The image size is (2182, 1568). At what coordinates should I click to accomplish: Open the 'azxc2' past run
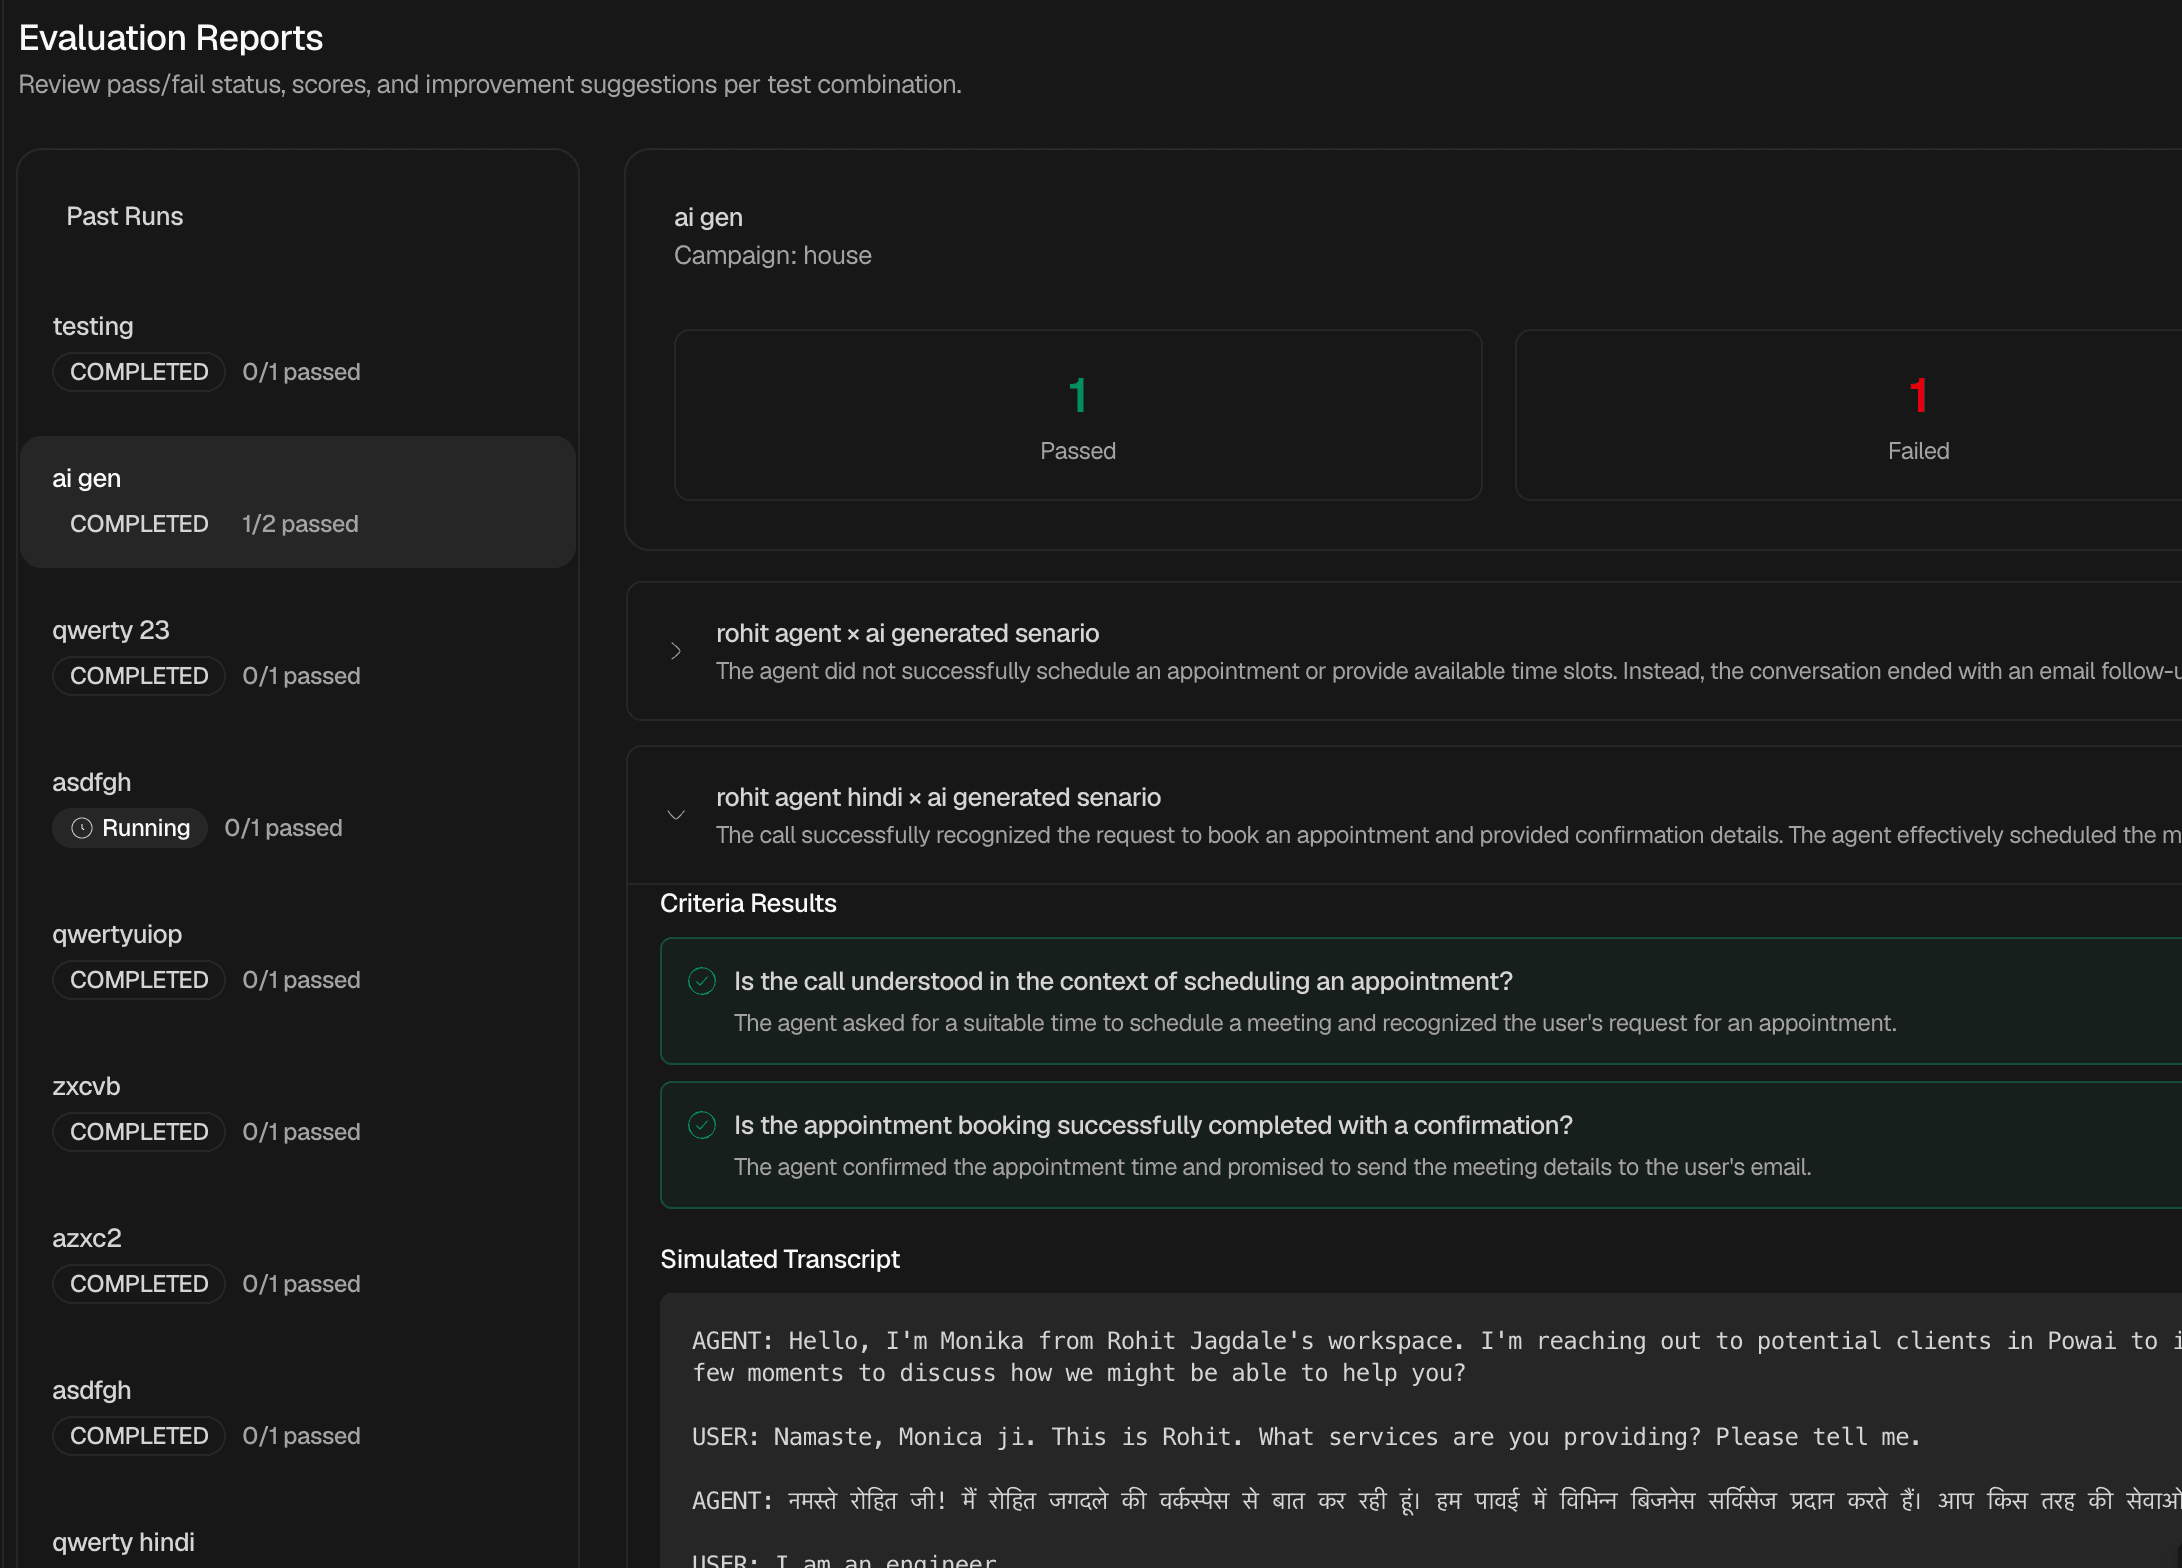(x=298, y=1262)
